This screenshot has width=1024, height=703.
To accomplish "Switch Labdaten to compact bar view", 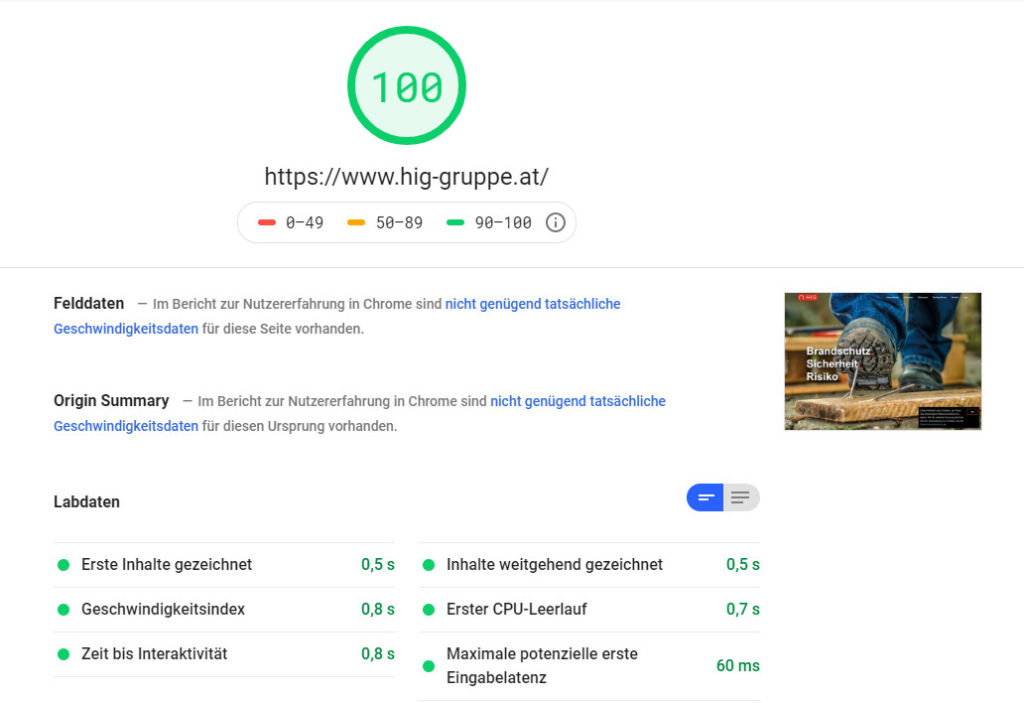I will point(705,498).
